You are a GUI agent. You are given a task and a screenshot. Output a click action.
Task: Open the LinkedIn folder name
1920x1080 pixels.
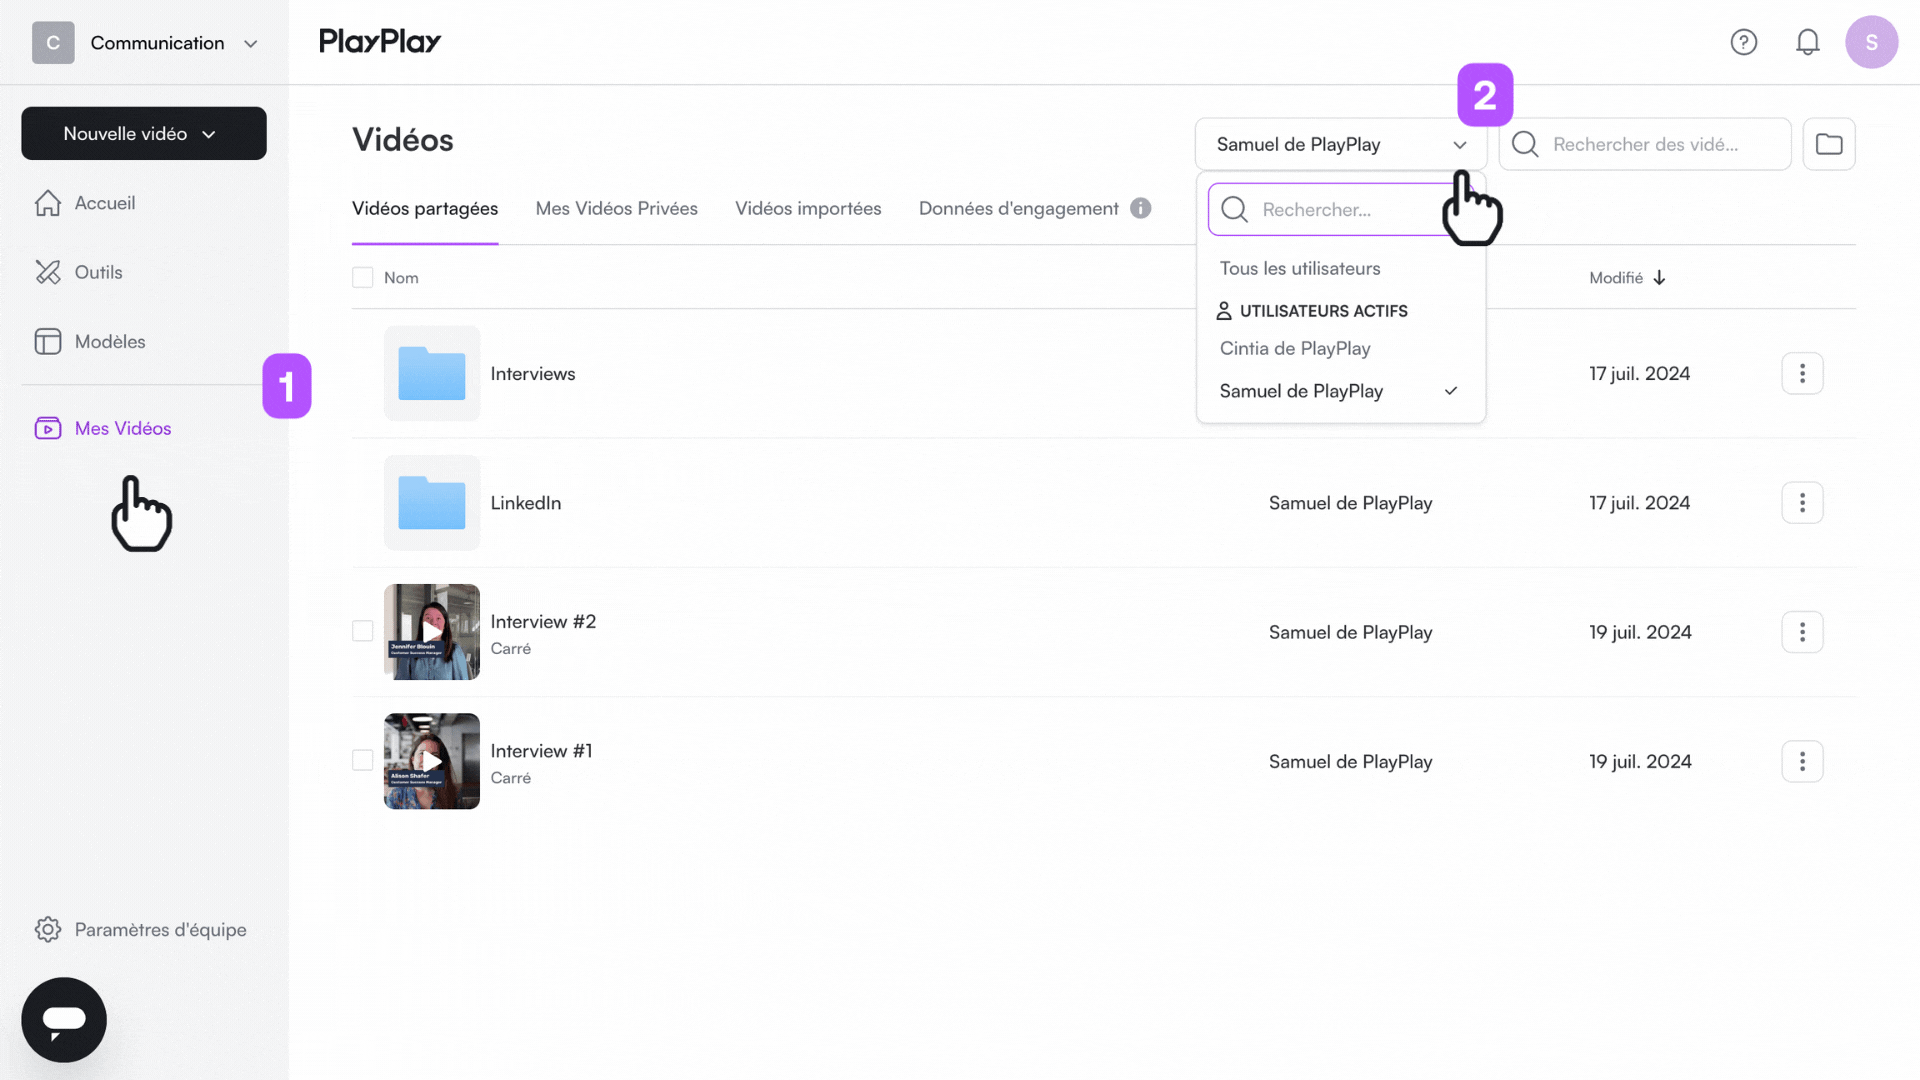tap(526, 502)
